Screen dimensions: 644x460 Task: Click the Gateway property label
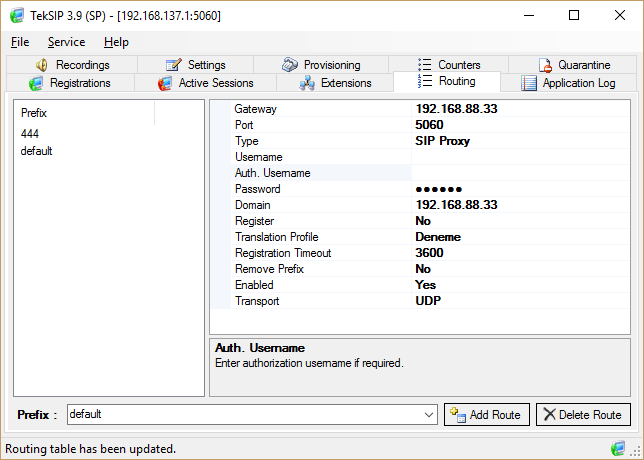coord(255,108)
